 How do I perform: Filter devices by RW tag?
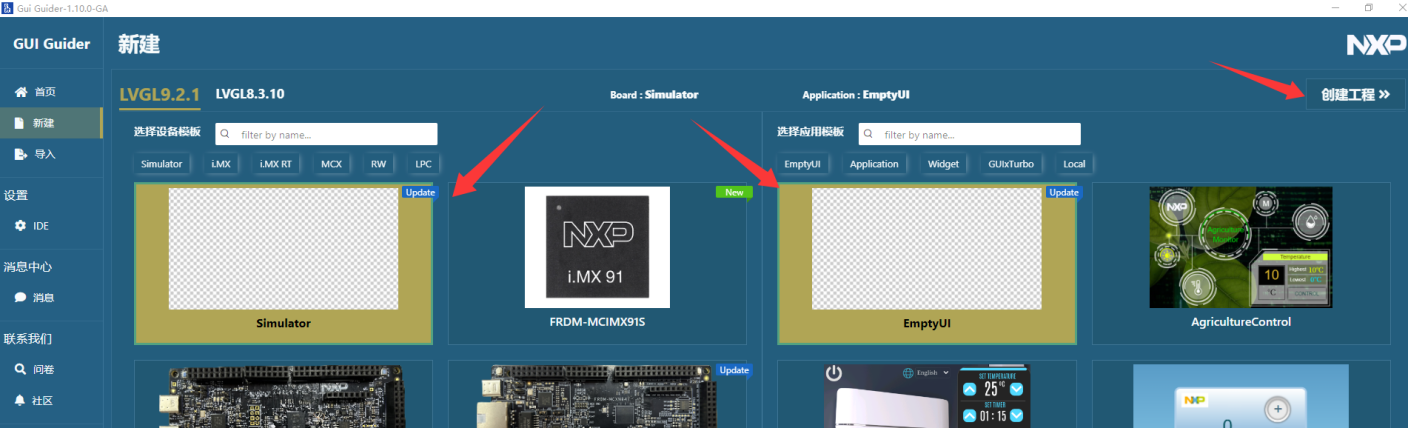(379, 164)
